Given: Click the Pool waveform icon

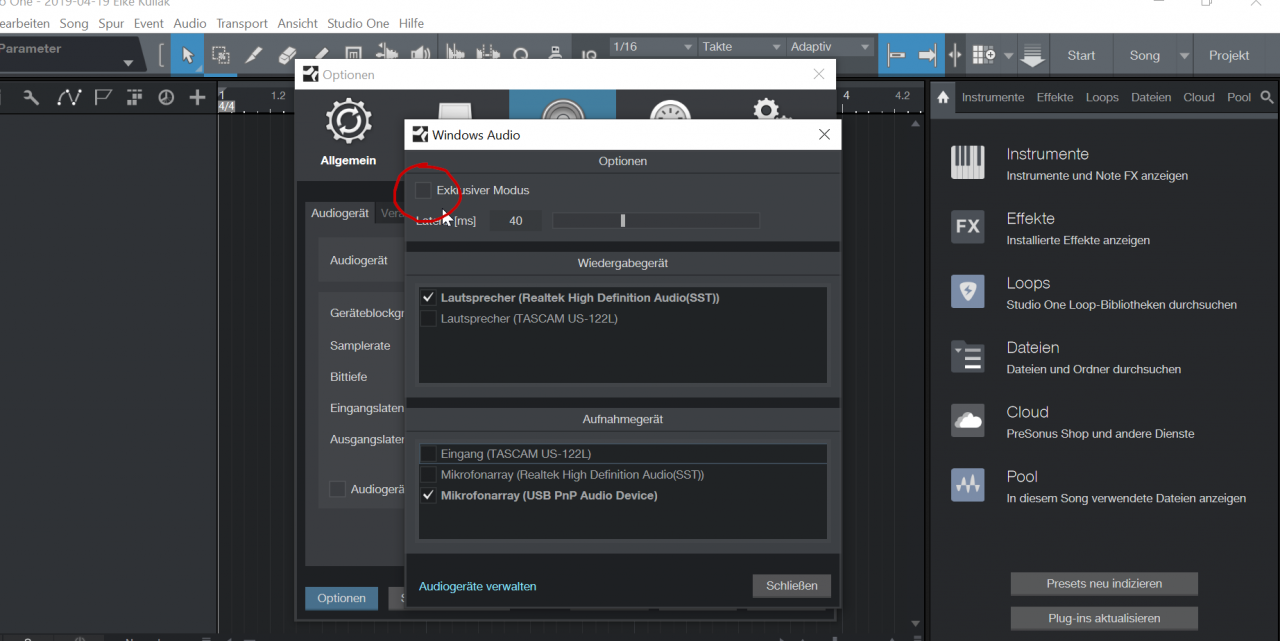Looking at the screenshot, I should 967,485.
